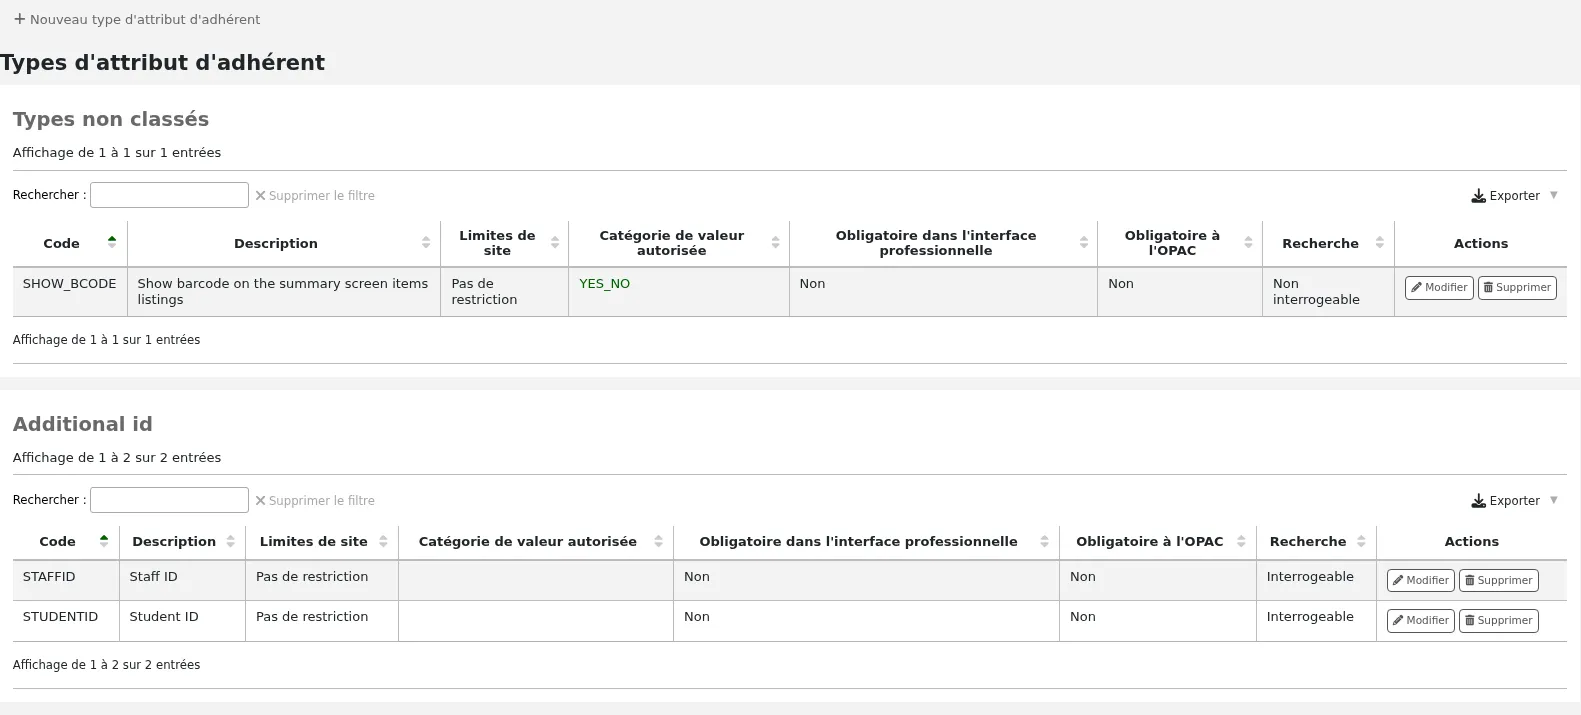The image size is (1581, 715).
Task: Delete the STAFFID attribute
Action: (x=1499, y=581)
